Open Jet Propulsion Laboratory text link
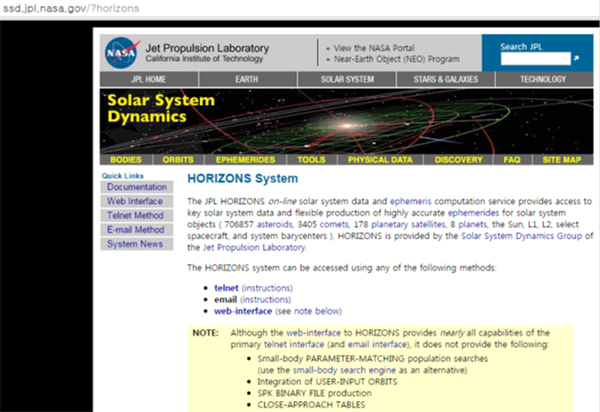The image size is (600, 412). (254, 248)
